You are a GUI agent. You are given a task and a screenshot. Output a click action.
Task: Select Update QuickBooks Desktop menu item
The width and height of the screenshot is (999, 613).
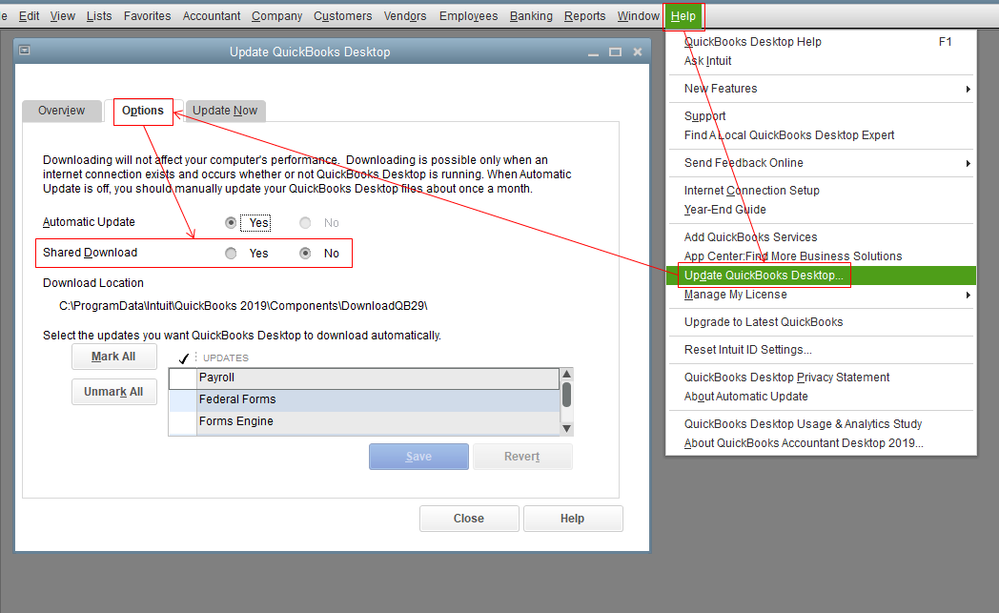pos(821,275)
